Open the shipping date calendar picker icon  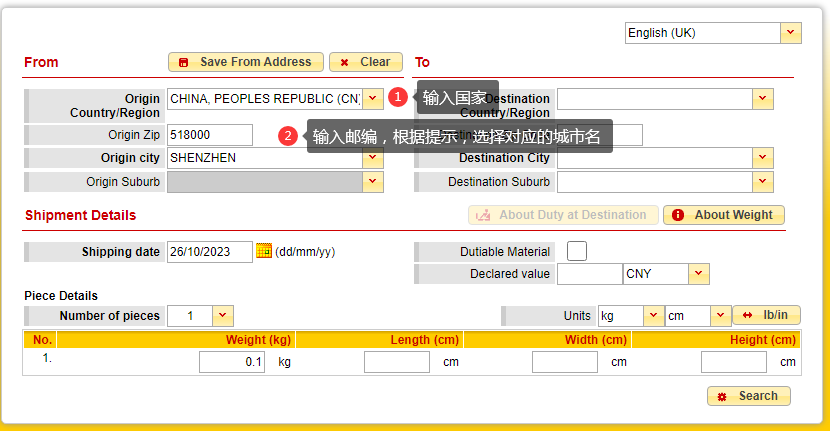264,251
